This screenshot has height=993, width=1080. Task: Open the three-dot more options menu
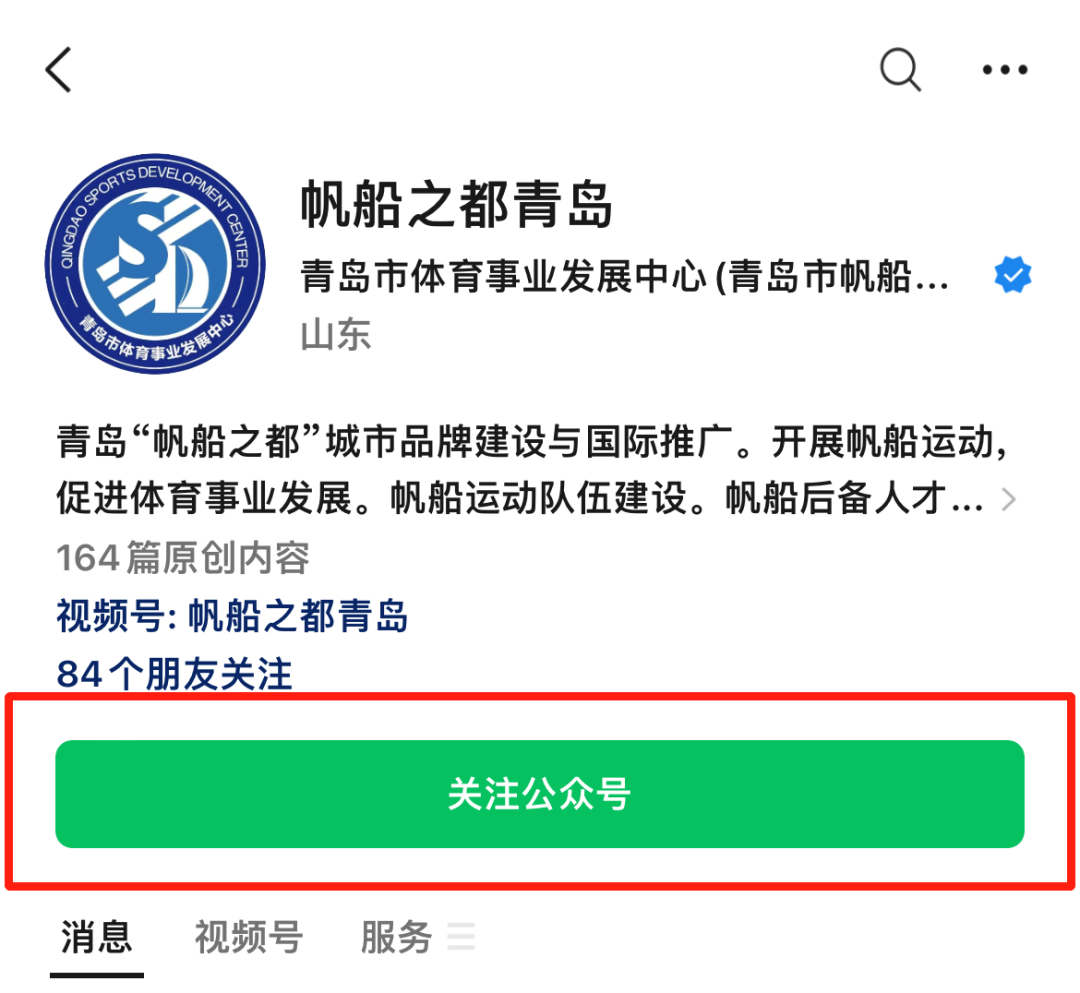tap(1005, 70)
